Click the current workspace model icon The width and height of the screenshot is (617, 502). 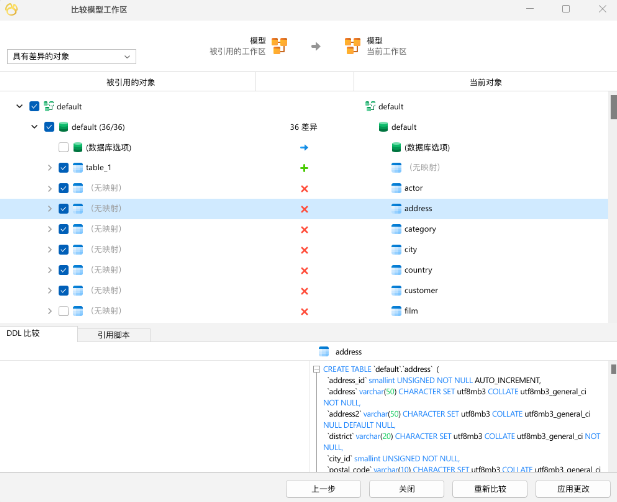(x=352, y=45)
